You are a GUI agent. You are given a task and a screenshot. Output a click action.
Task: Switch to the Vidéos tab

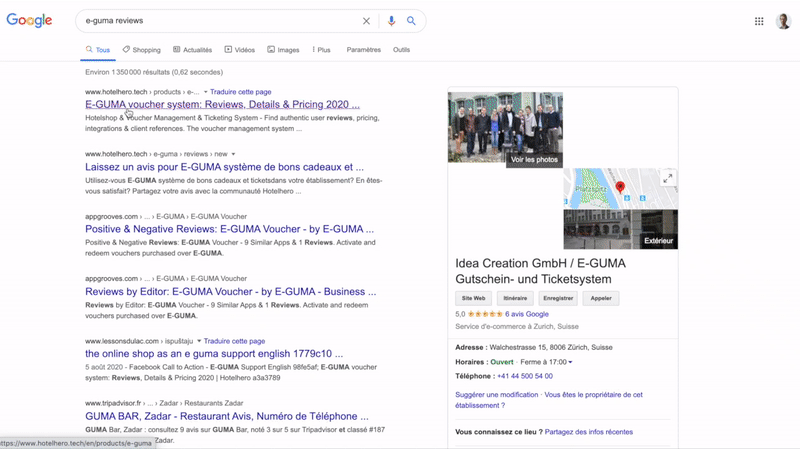tap(240, 50)
